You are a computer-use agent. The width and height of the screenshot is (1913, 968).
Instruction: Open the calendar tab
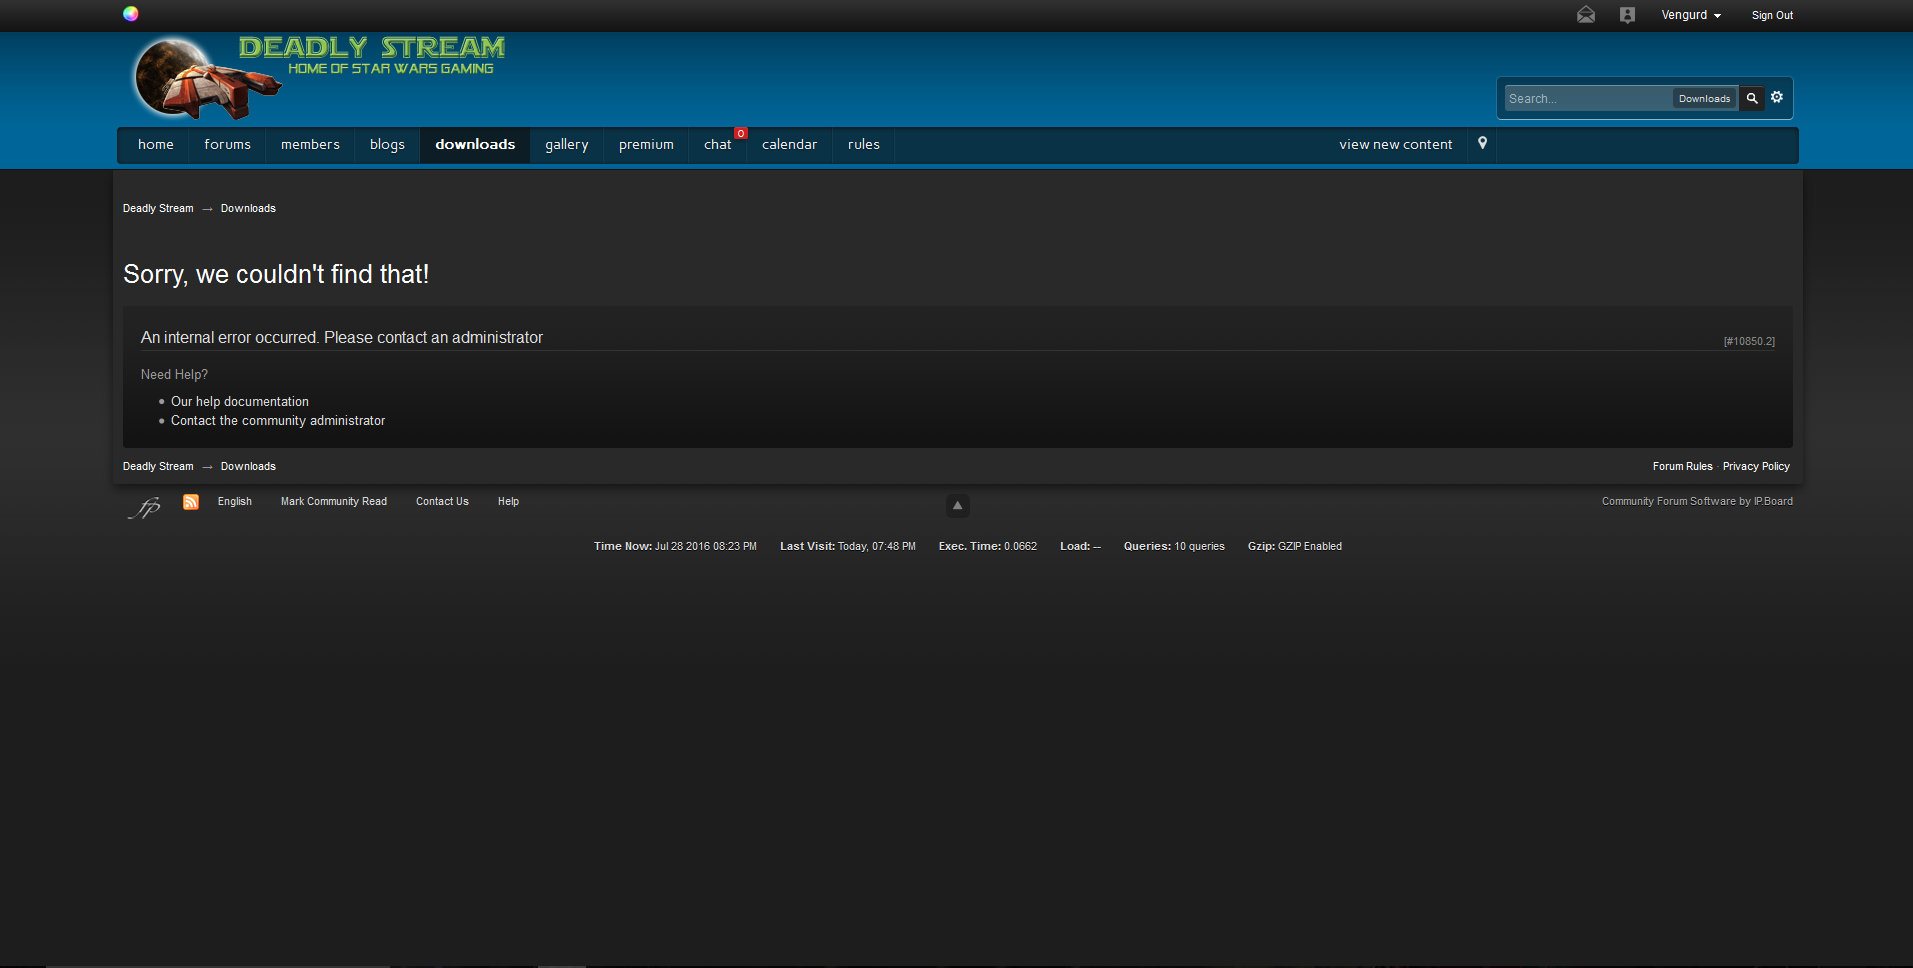click(x=790, y=144)
